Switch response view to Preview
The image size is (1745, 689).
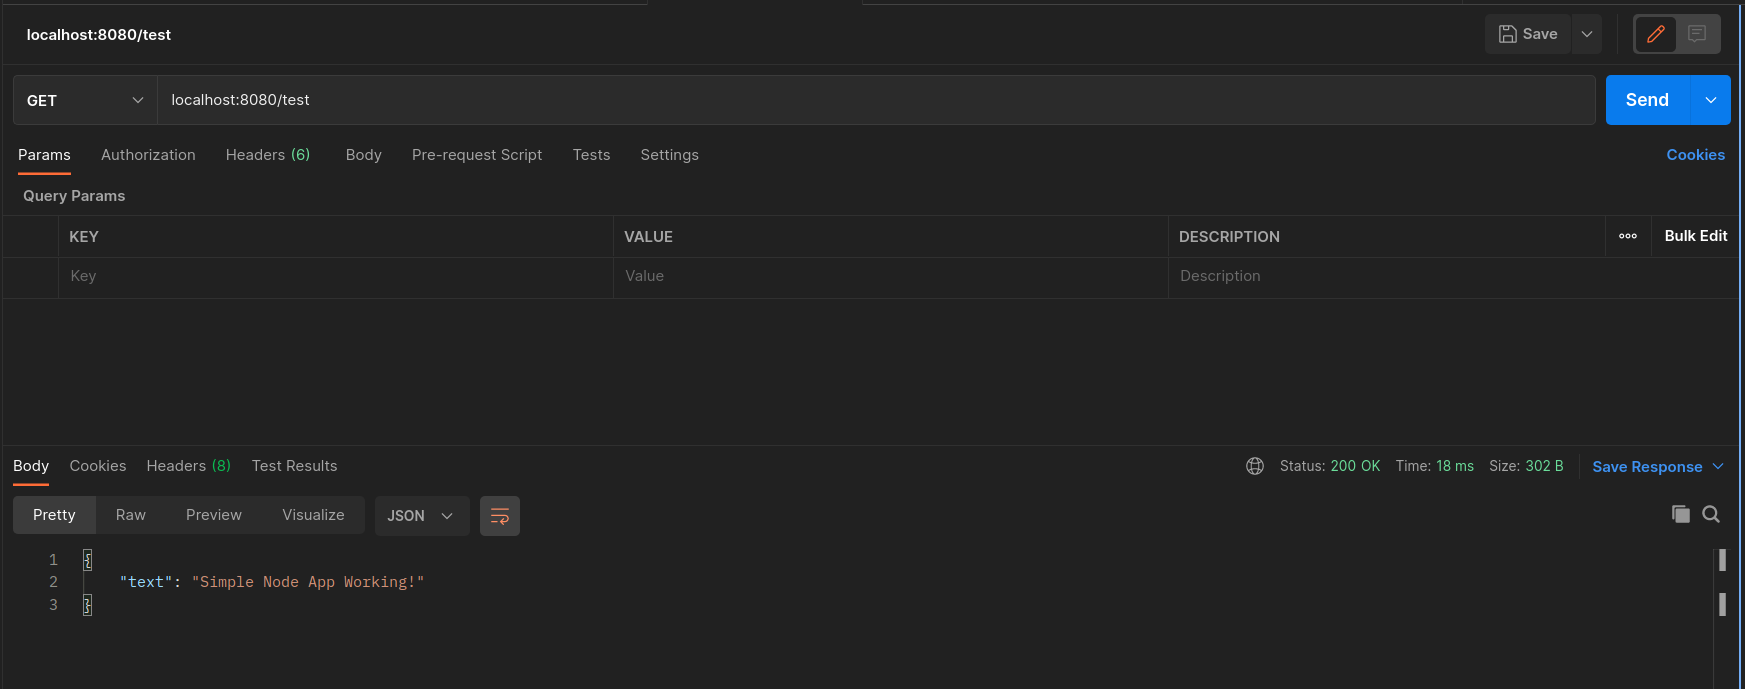[x=213, y=515]
